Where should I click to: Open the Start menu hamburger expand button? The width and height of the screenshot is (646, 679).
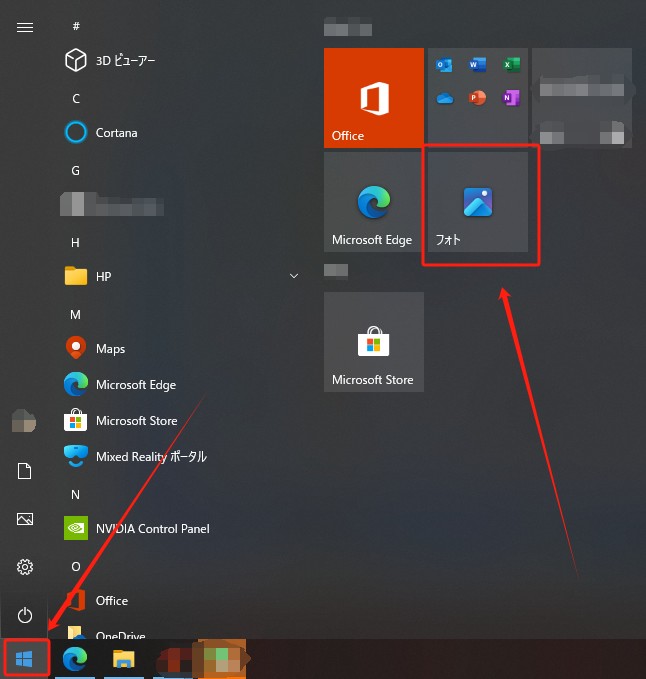coord(25,28)
